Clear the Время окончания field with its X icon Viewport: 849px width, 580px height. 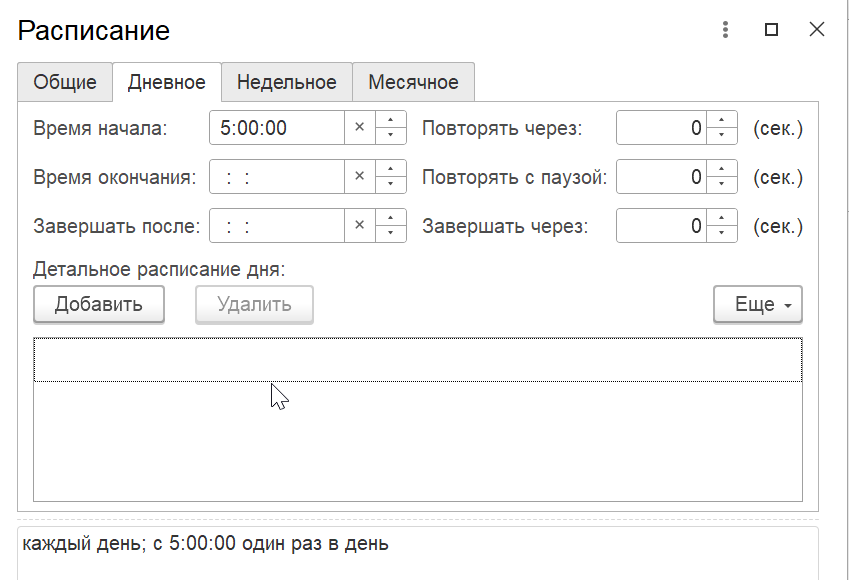pyautogui.click(x=360, y=177)
